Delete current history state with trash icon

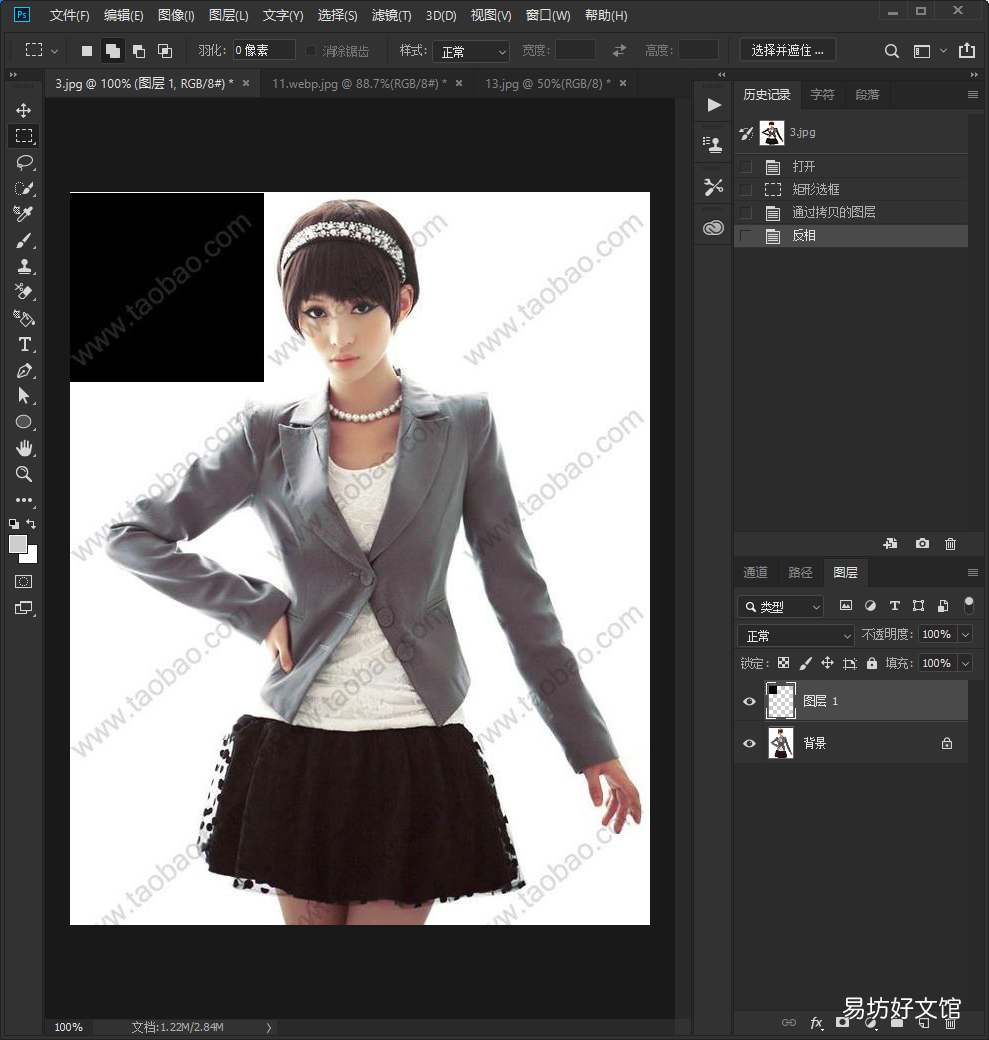(x=950, y=544)
